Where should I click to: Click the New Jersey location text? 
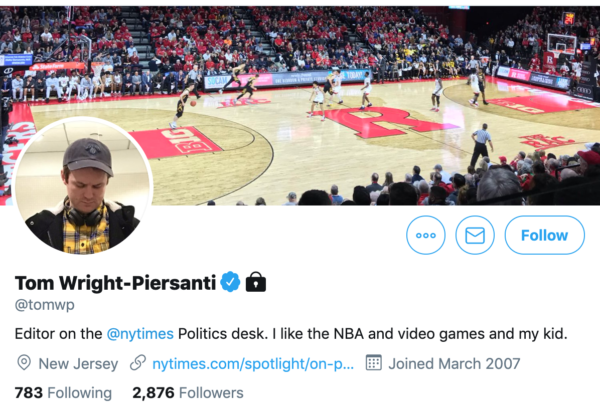(x=78, y=364)
